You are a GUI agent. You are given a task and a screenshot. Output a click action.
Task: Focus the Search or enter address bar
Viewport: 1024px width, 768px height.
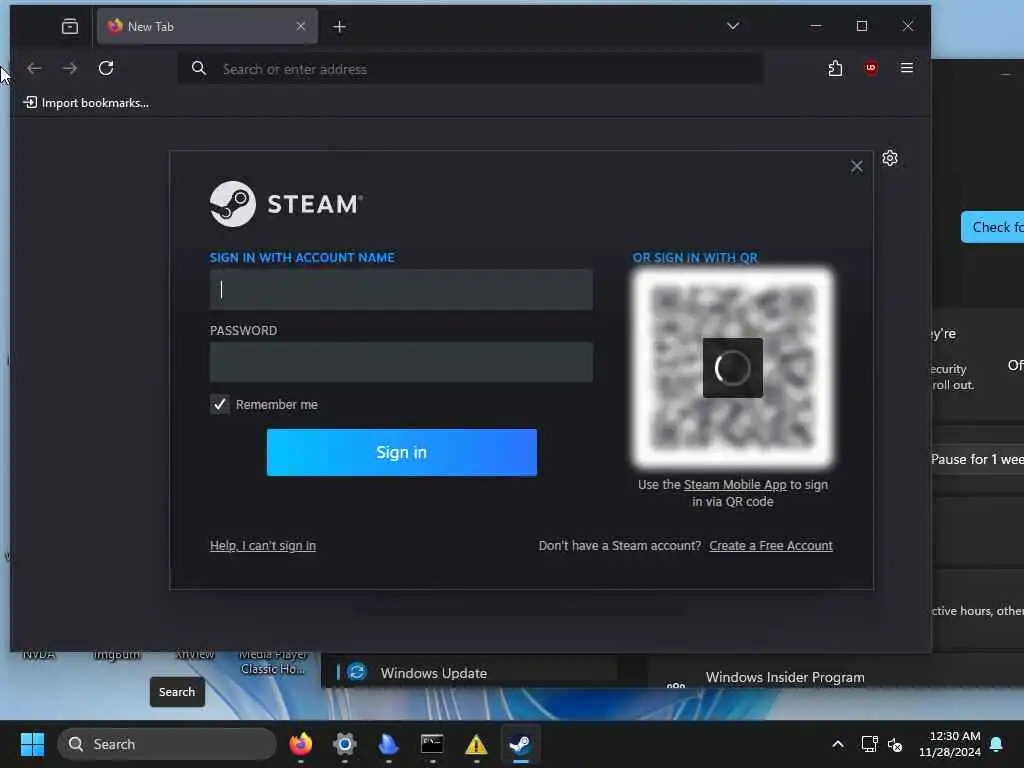click(x=470, y=69)
